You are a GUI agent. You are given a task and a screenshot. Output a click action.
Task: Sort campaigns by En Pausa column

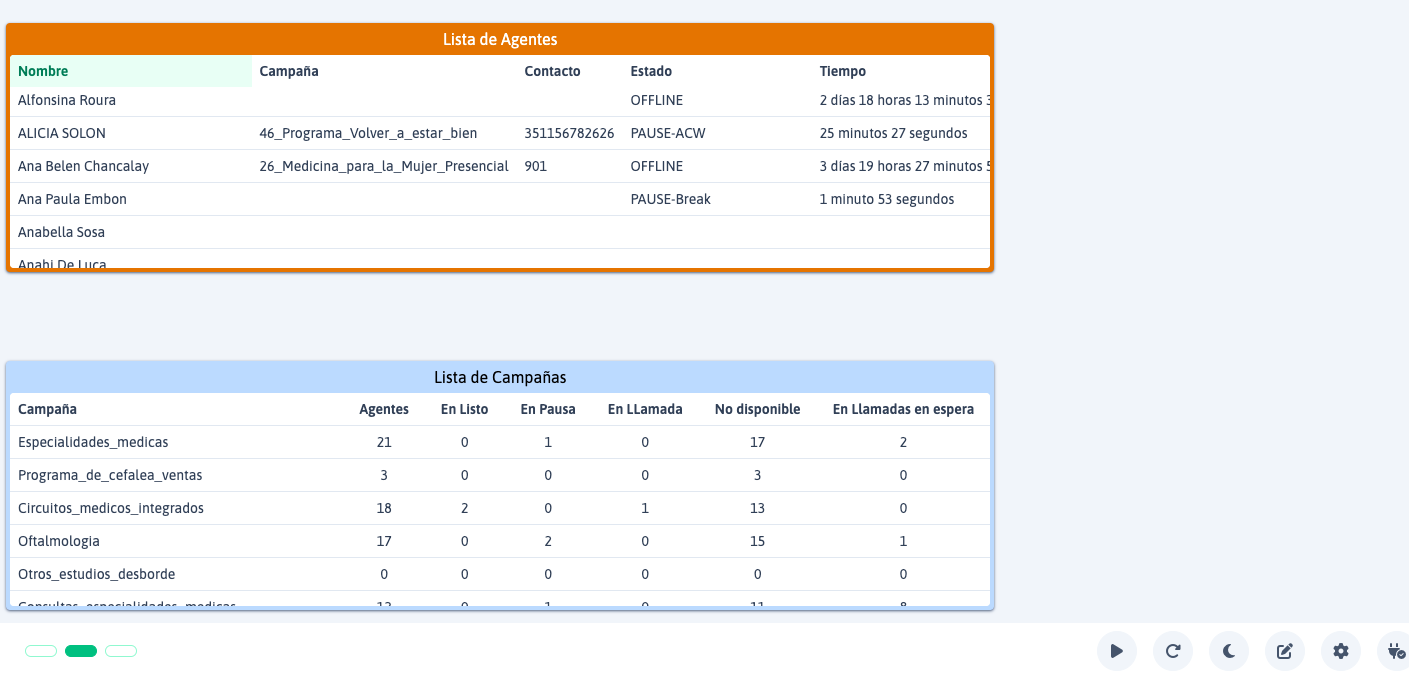click(548, 409)
